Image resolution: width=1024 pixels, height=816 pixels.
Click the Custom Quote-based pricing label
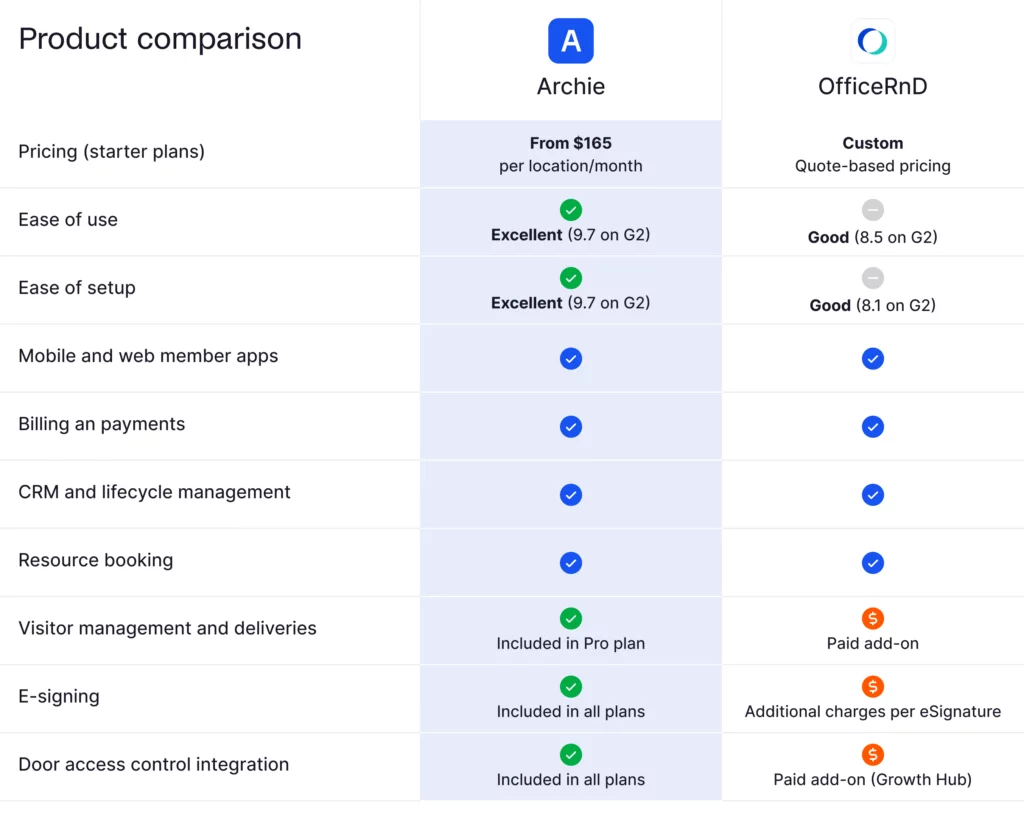(x=872, y=154)
